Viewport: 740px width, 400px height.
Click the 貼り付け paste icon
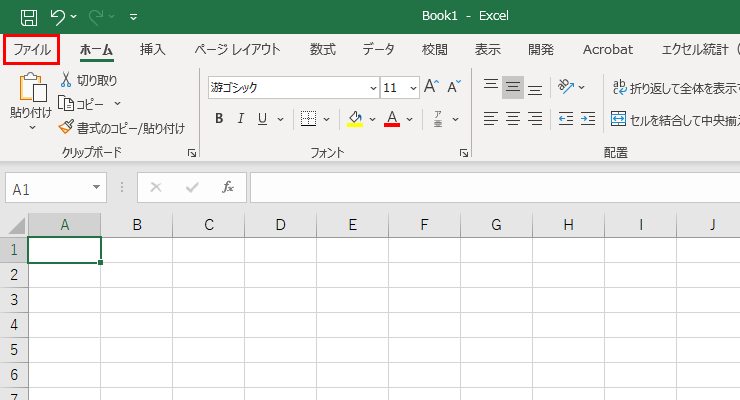[x=32, y=88]
